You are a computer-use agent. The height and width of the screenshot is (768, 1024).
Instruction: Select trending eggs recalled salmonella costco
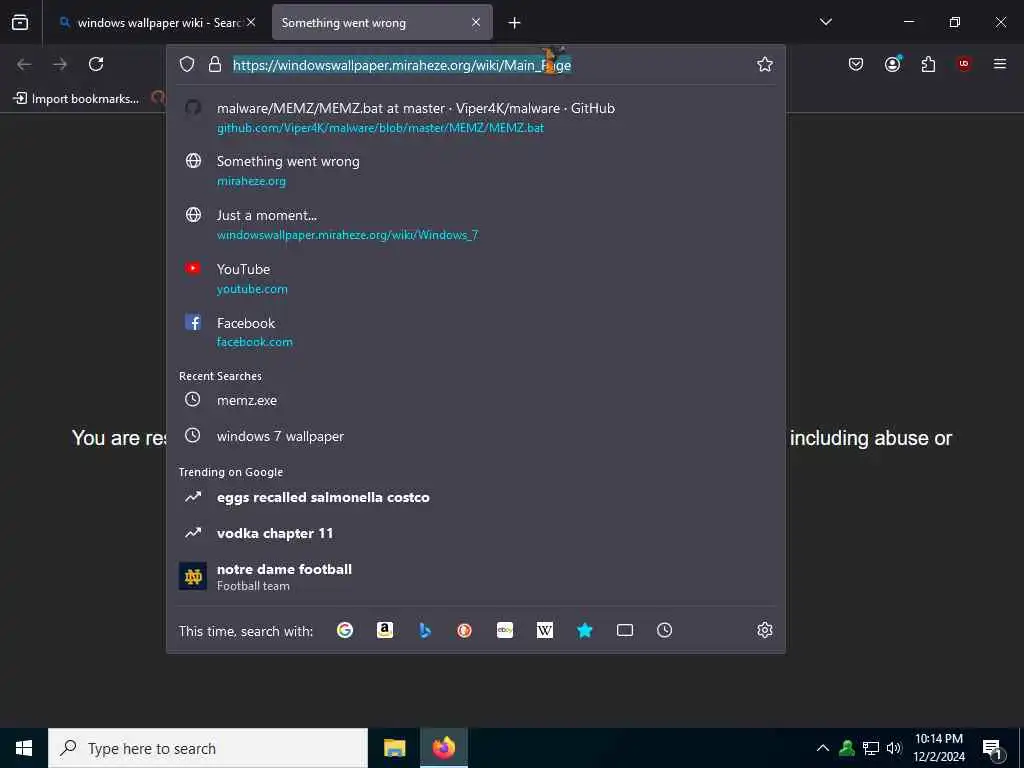(x=475, y=497)
